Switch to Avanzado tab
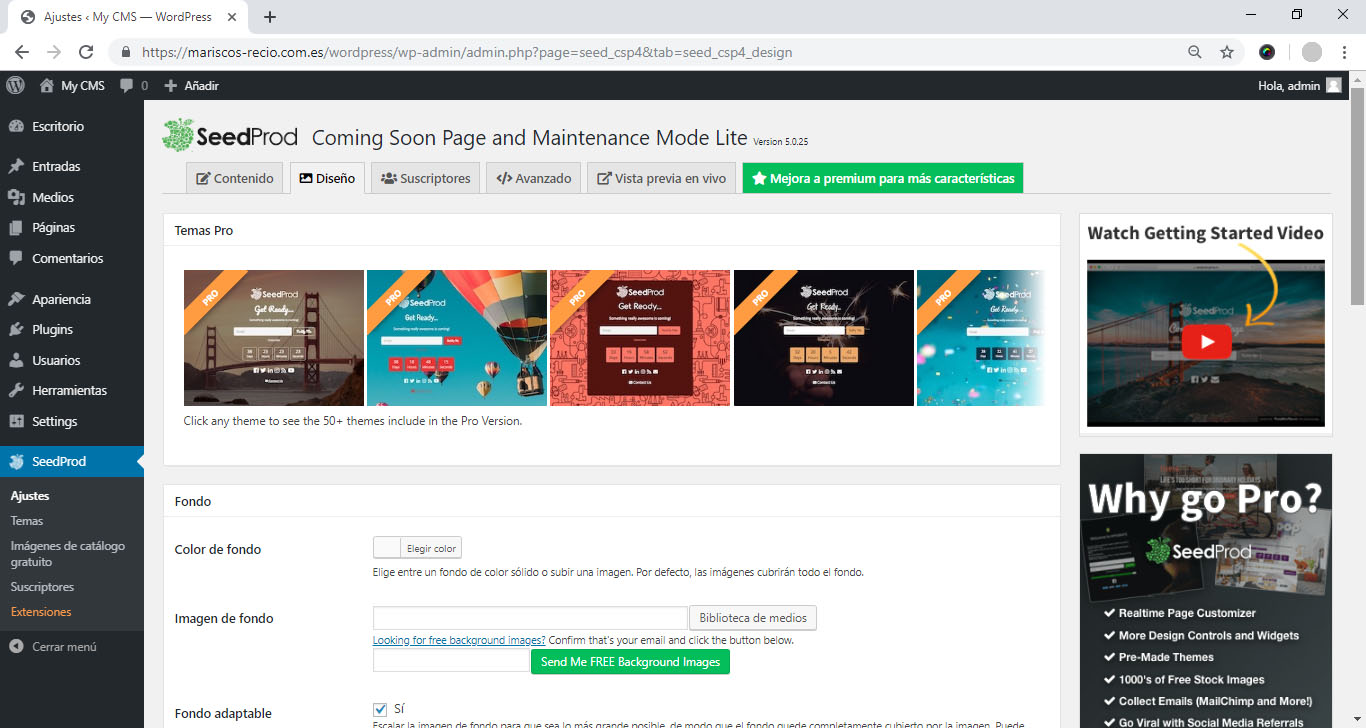Screen dimensions: 1366x728 (x=534, y=178)
